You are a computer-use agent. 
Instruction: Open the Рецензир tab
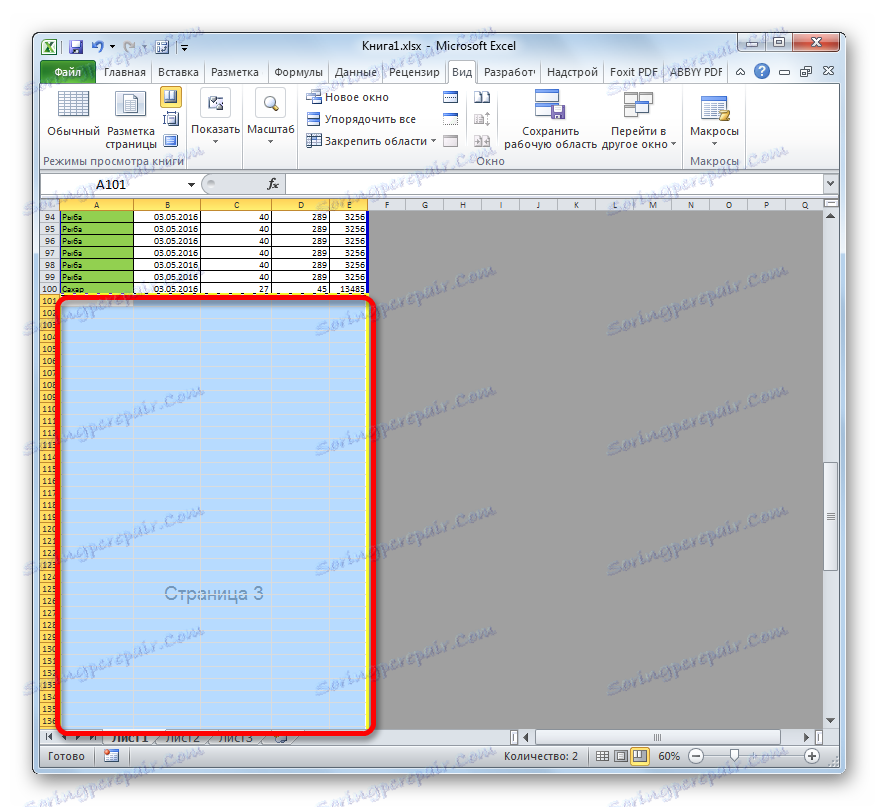414,72
